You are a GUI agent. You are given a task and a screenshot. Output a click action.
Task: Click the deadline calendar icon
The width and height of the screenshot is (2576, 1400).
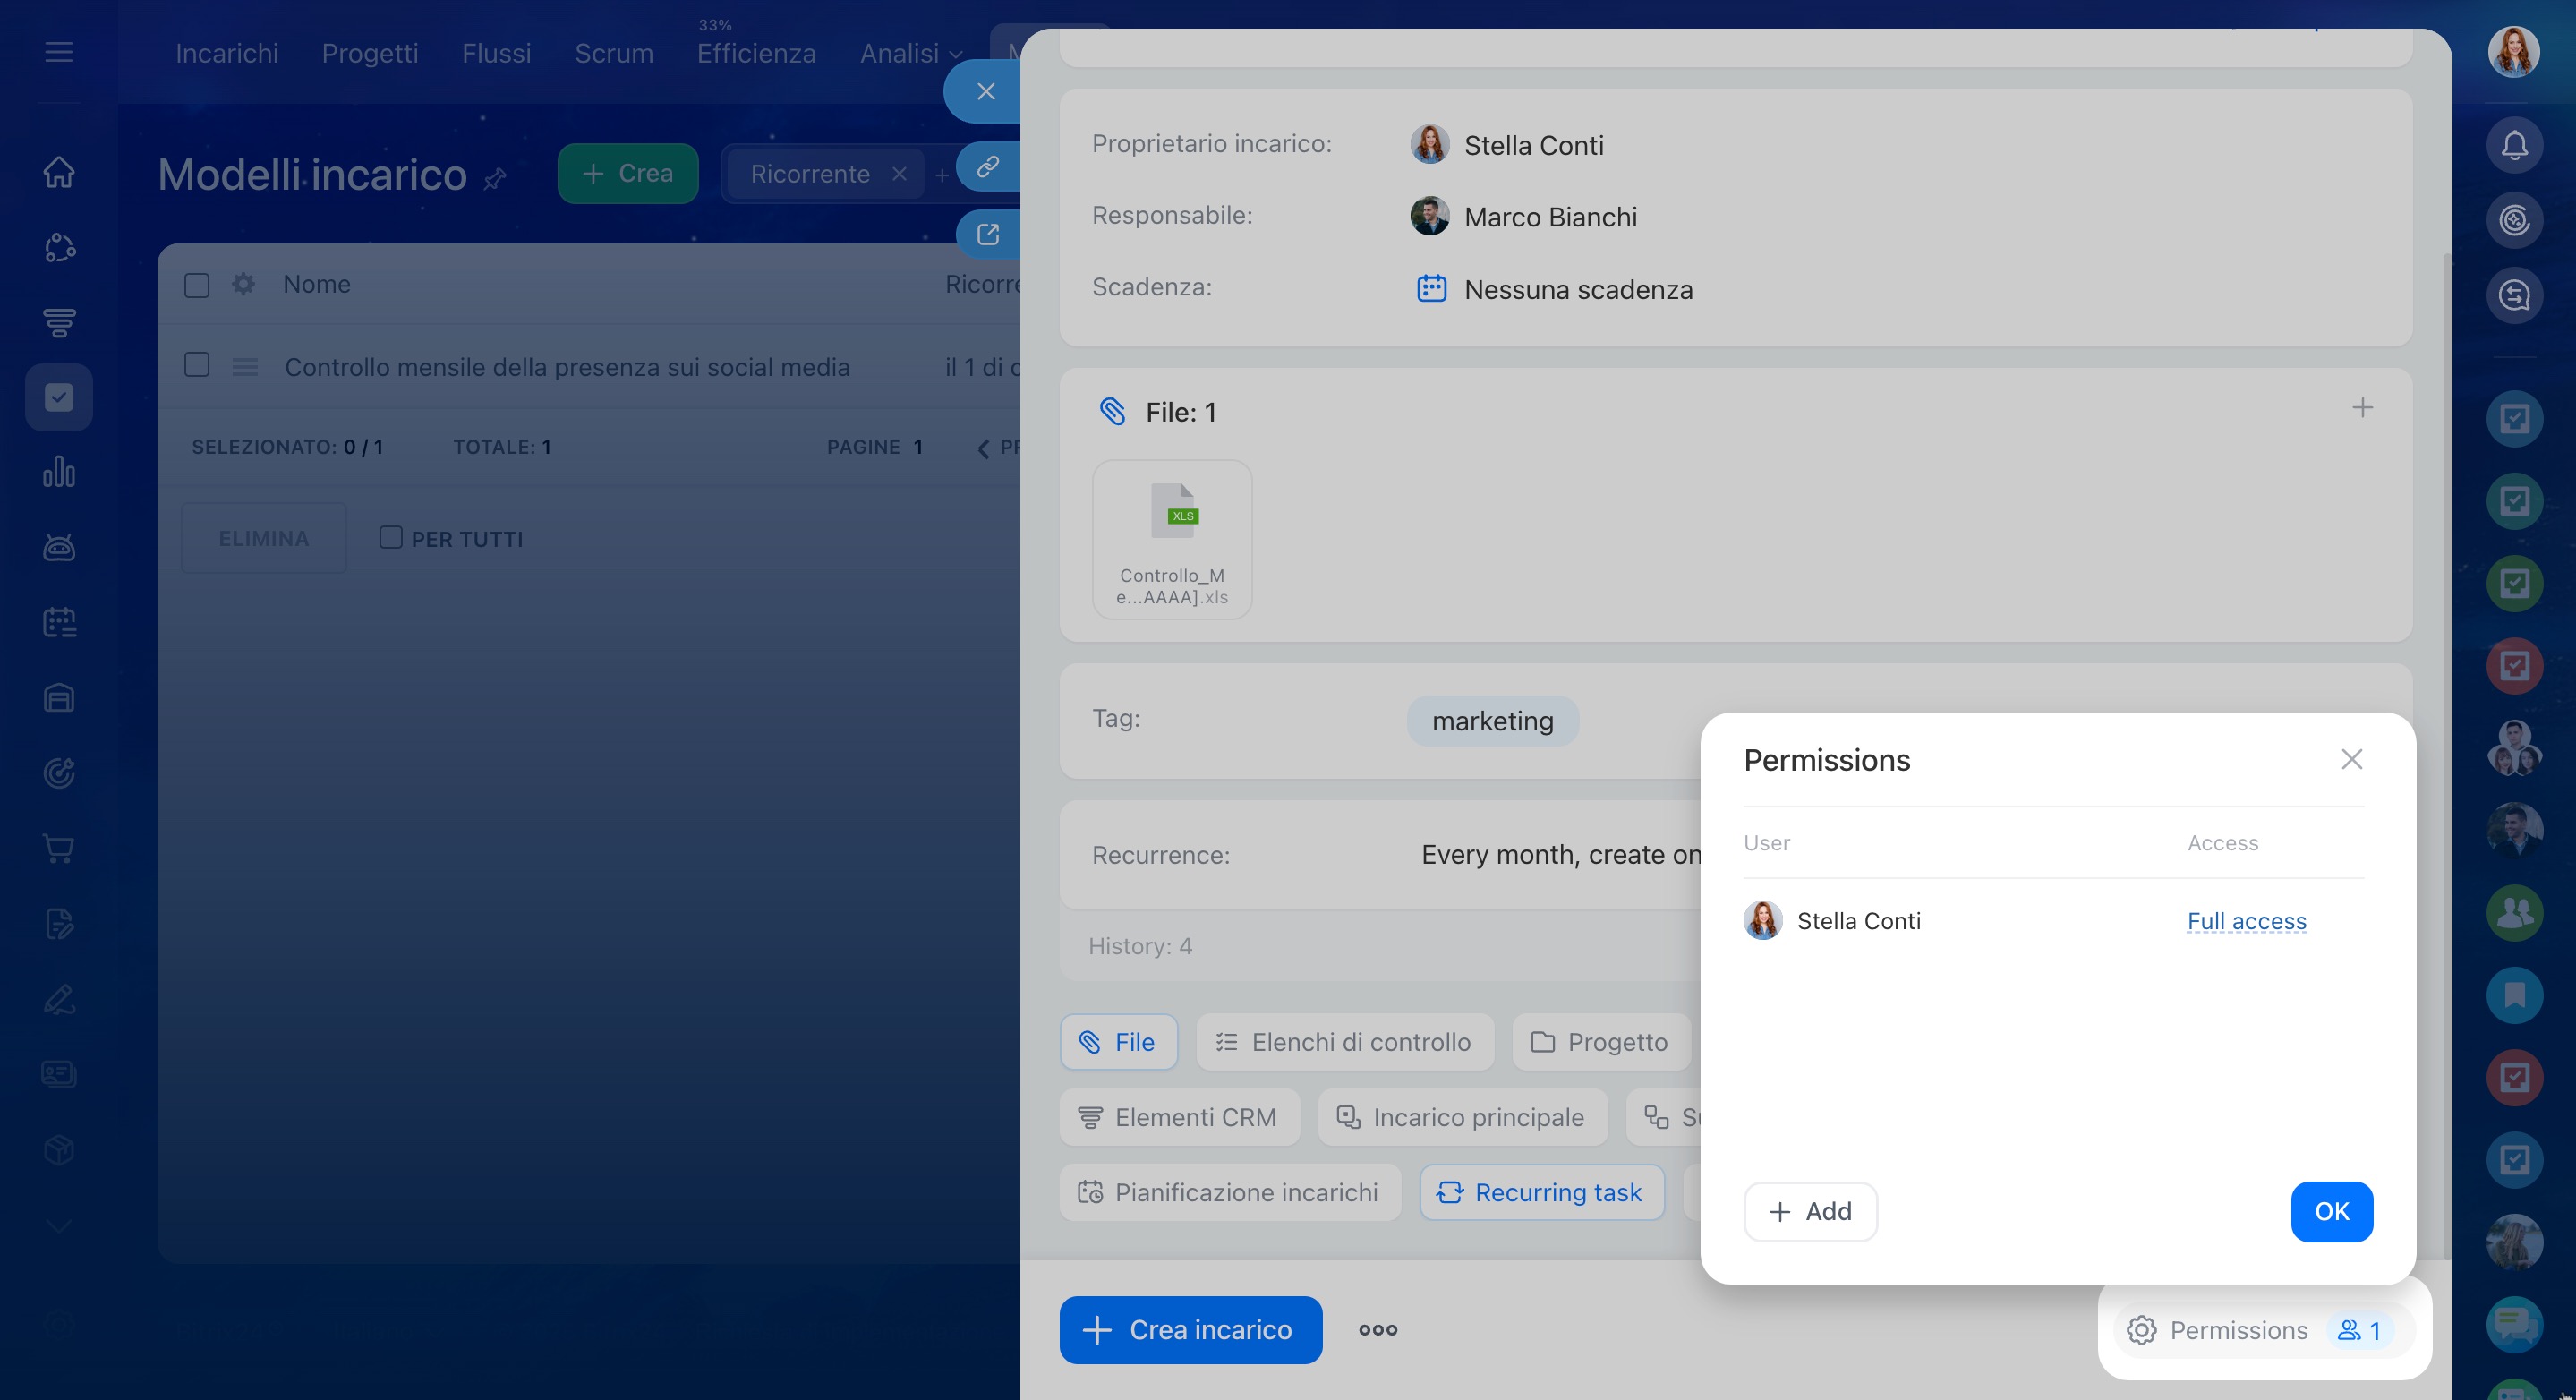(x=1431, y=289)
